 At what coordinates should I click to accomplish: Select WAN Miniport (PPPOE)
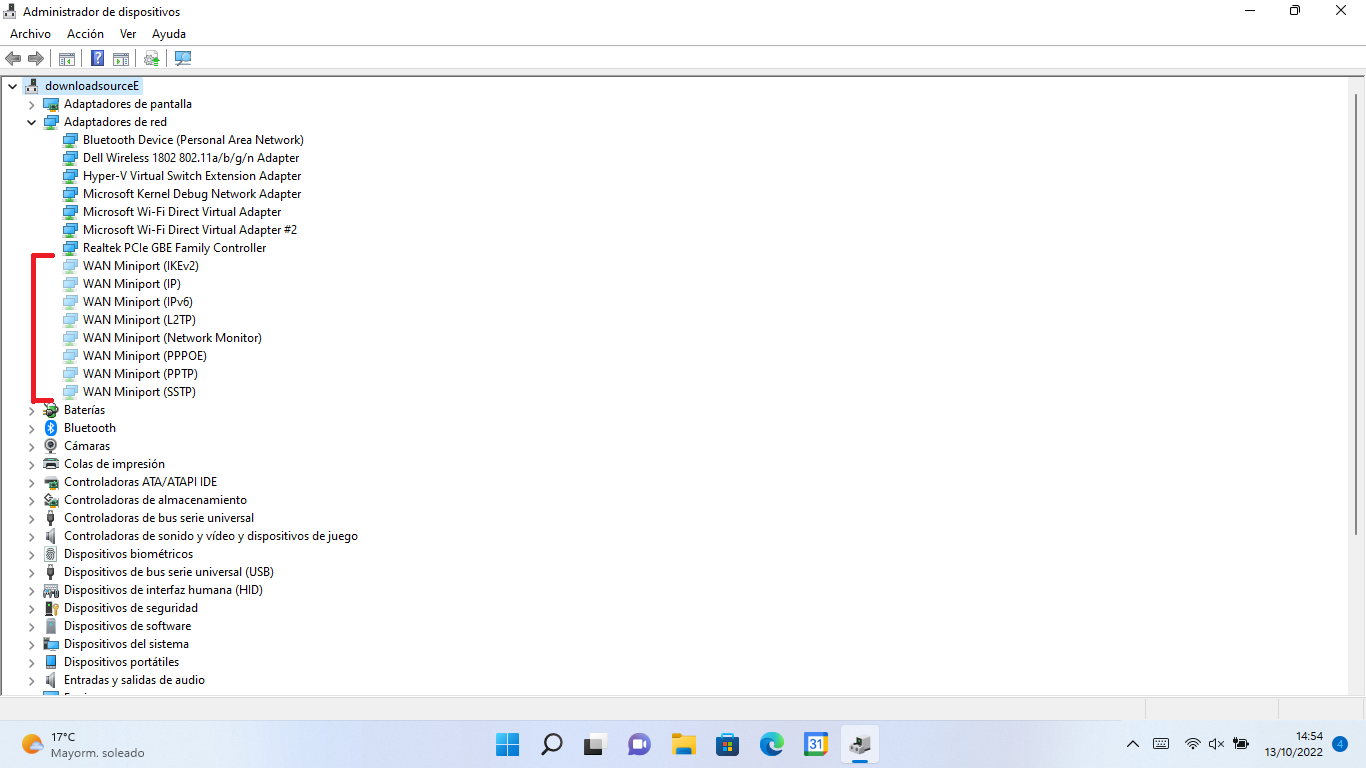coord(145,356)
